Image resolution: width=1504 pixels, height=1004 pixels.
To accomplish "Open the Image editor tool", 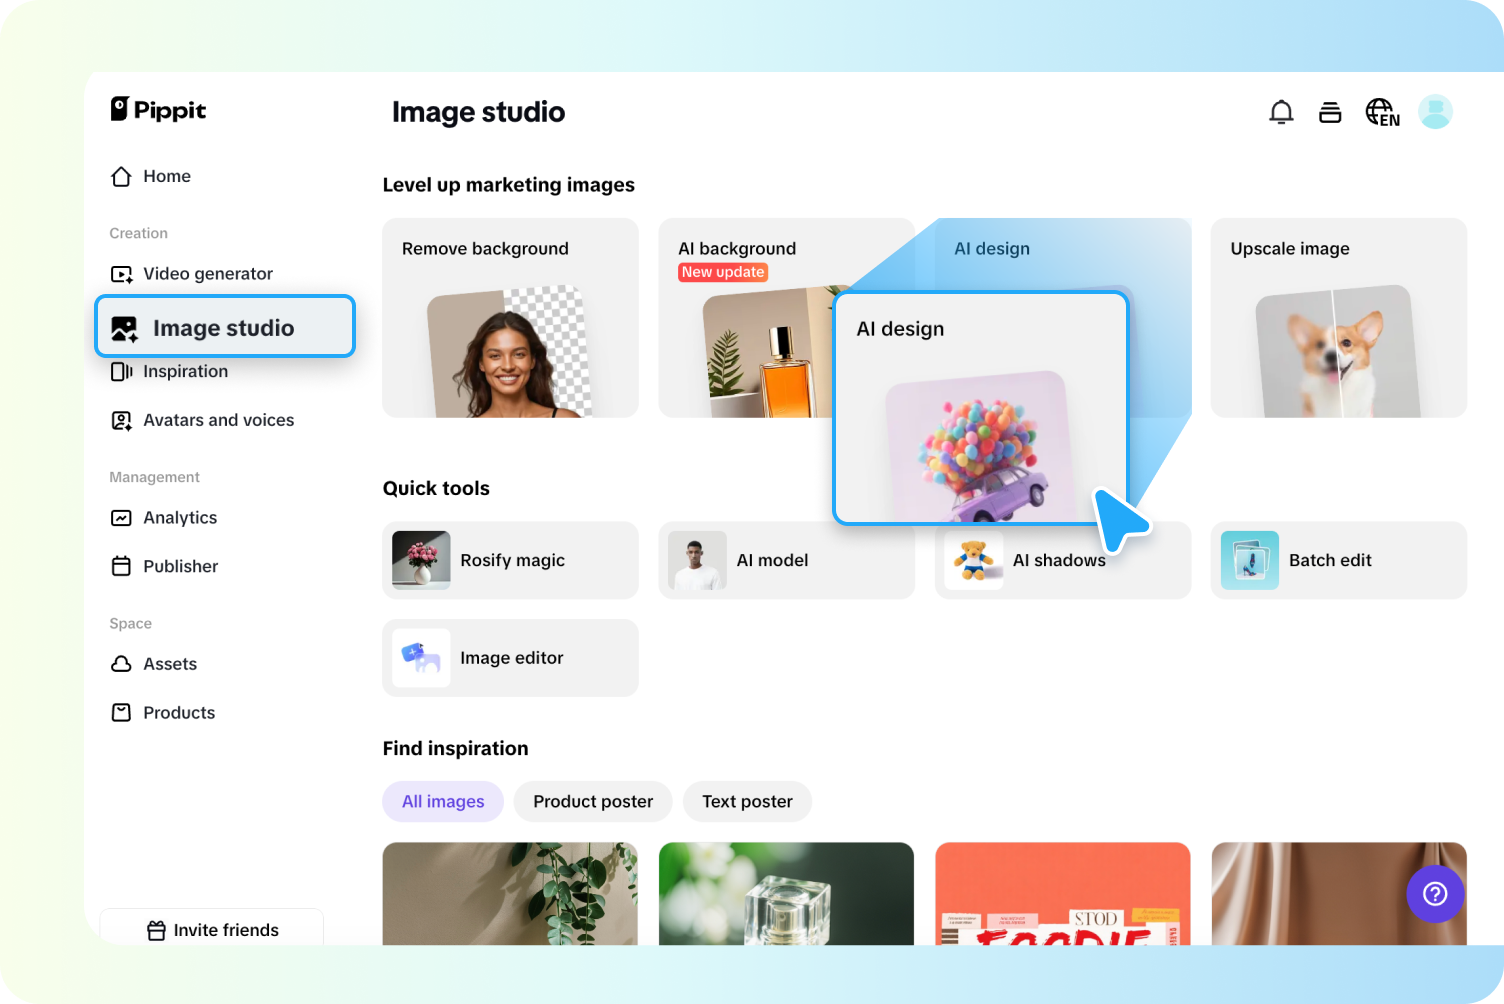I will [511, 657].
